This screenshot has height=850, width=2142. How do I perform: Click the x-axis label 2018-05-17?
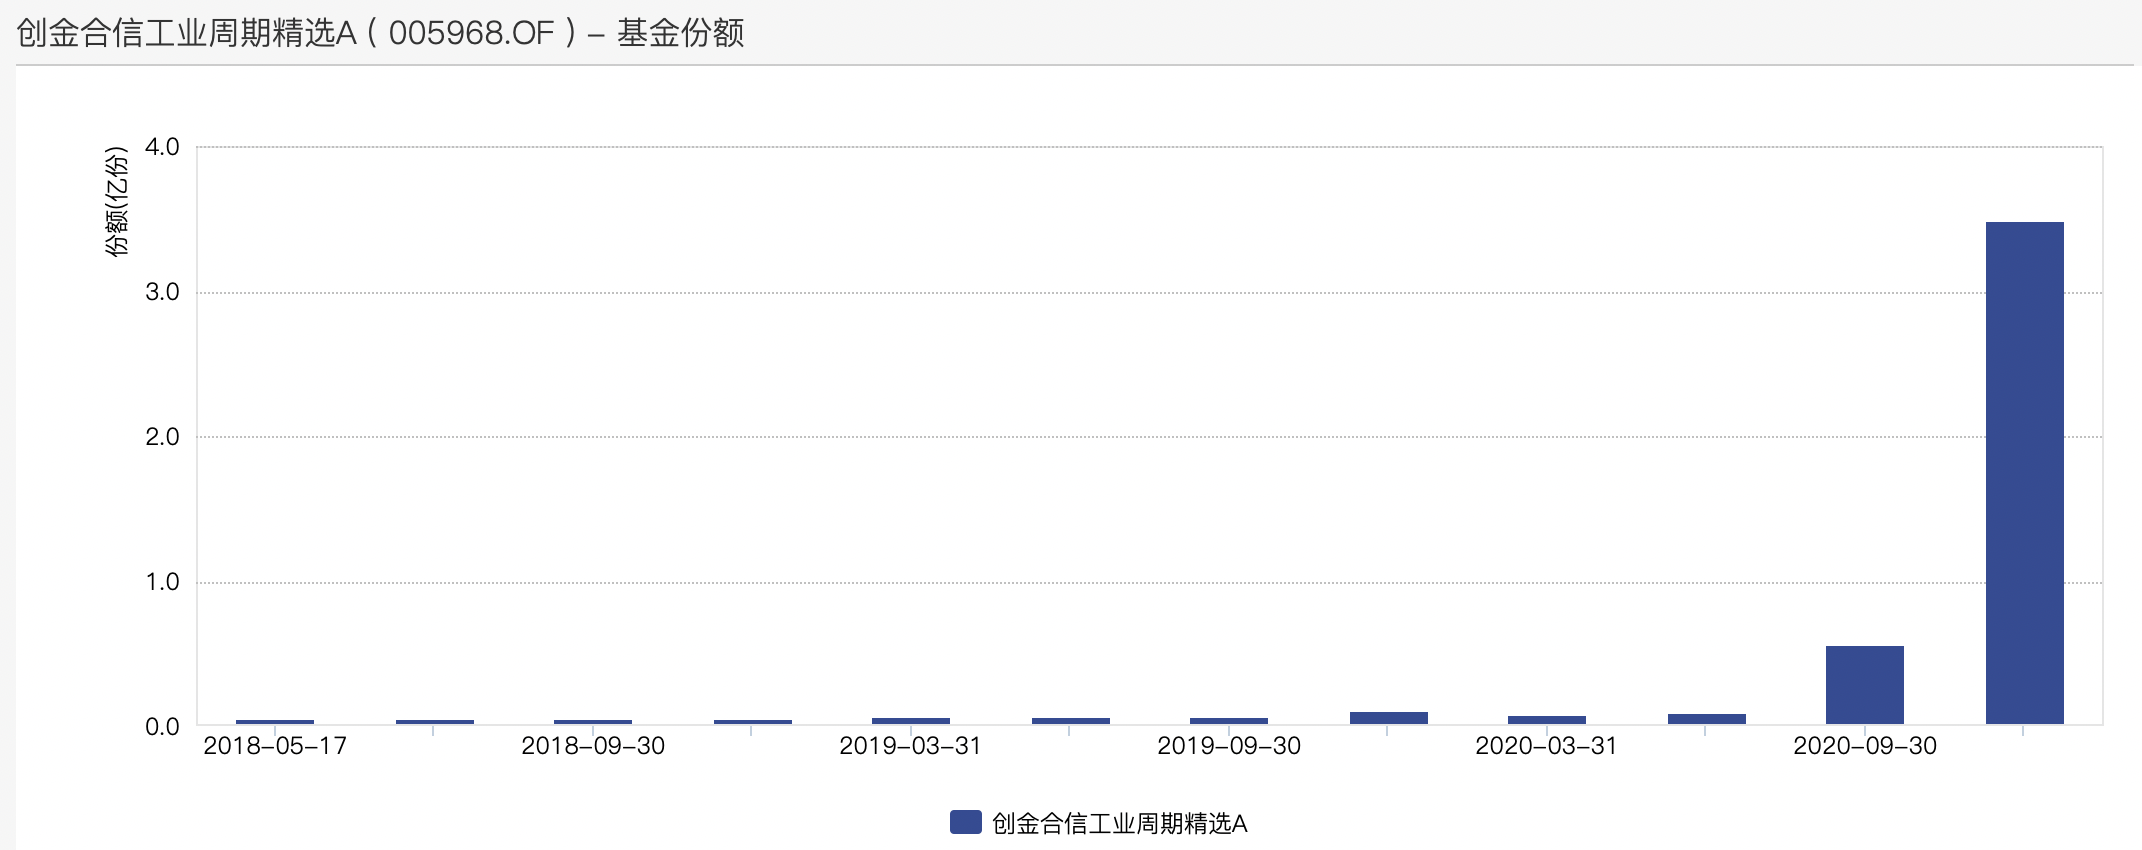275,746
